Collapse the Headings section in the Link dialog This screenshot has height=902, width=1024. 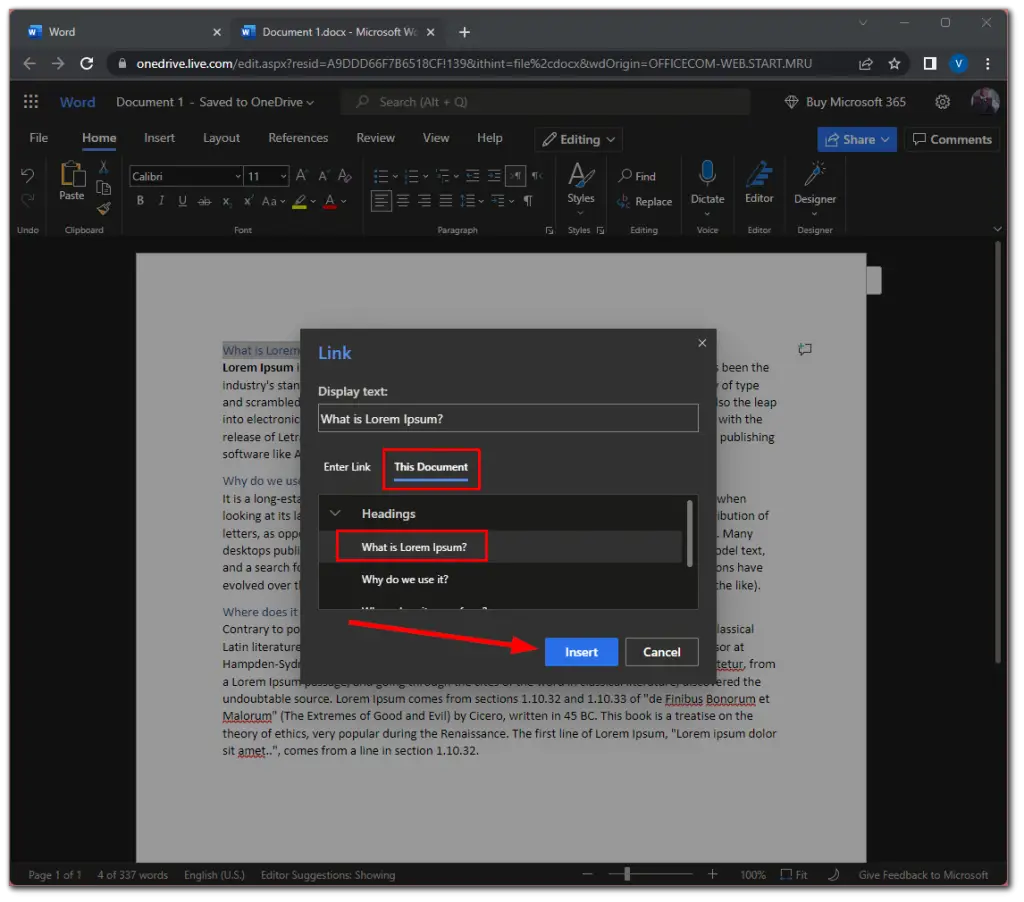[x=336, y=513]
